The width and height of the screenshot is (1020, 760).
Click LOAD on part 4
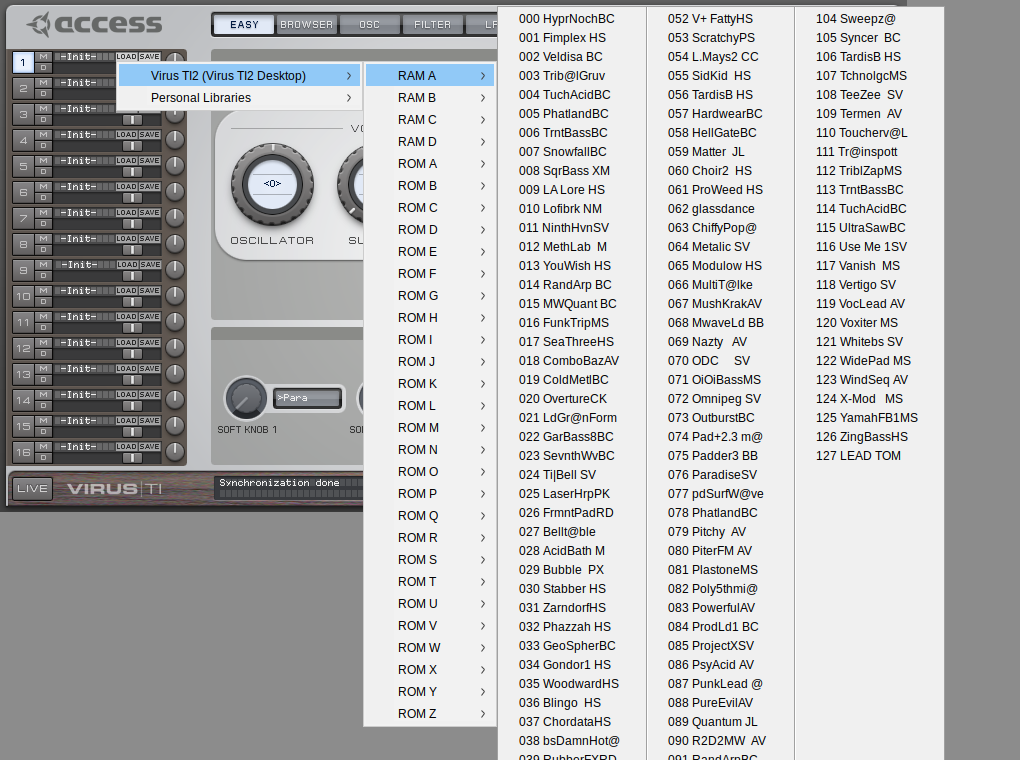click(x=126, y=135)
